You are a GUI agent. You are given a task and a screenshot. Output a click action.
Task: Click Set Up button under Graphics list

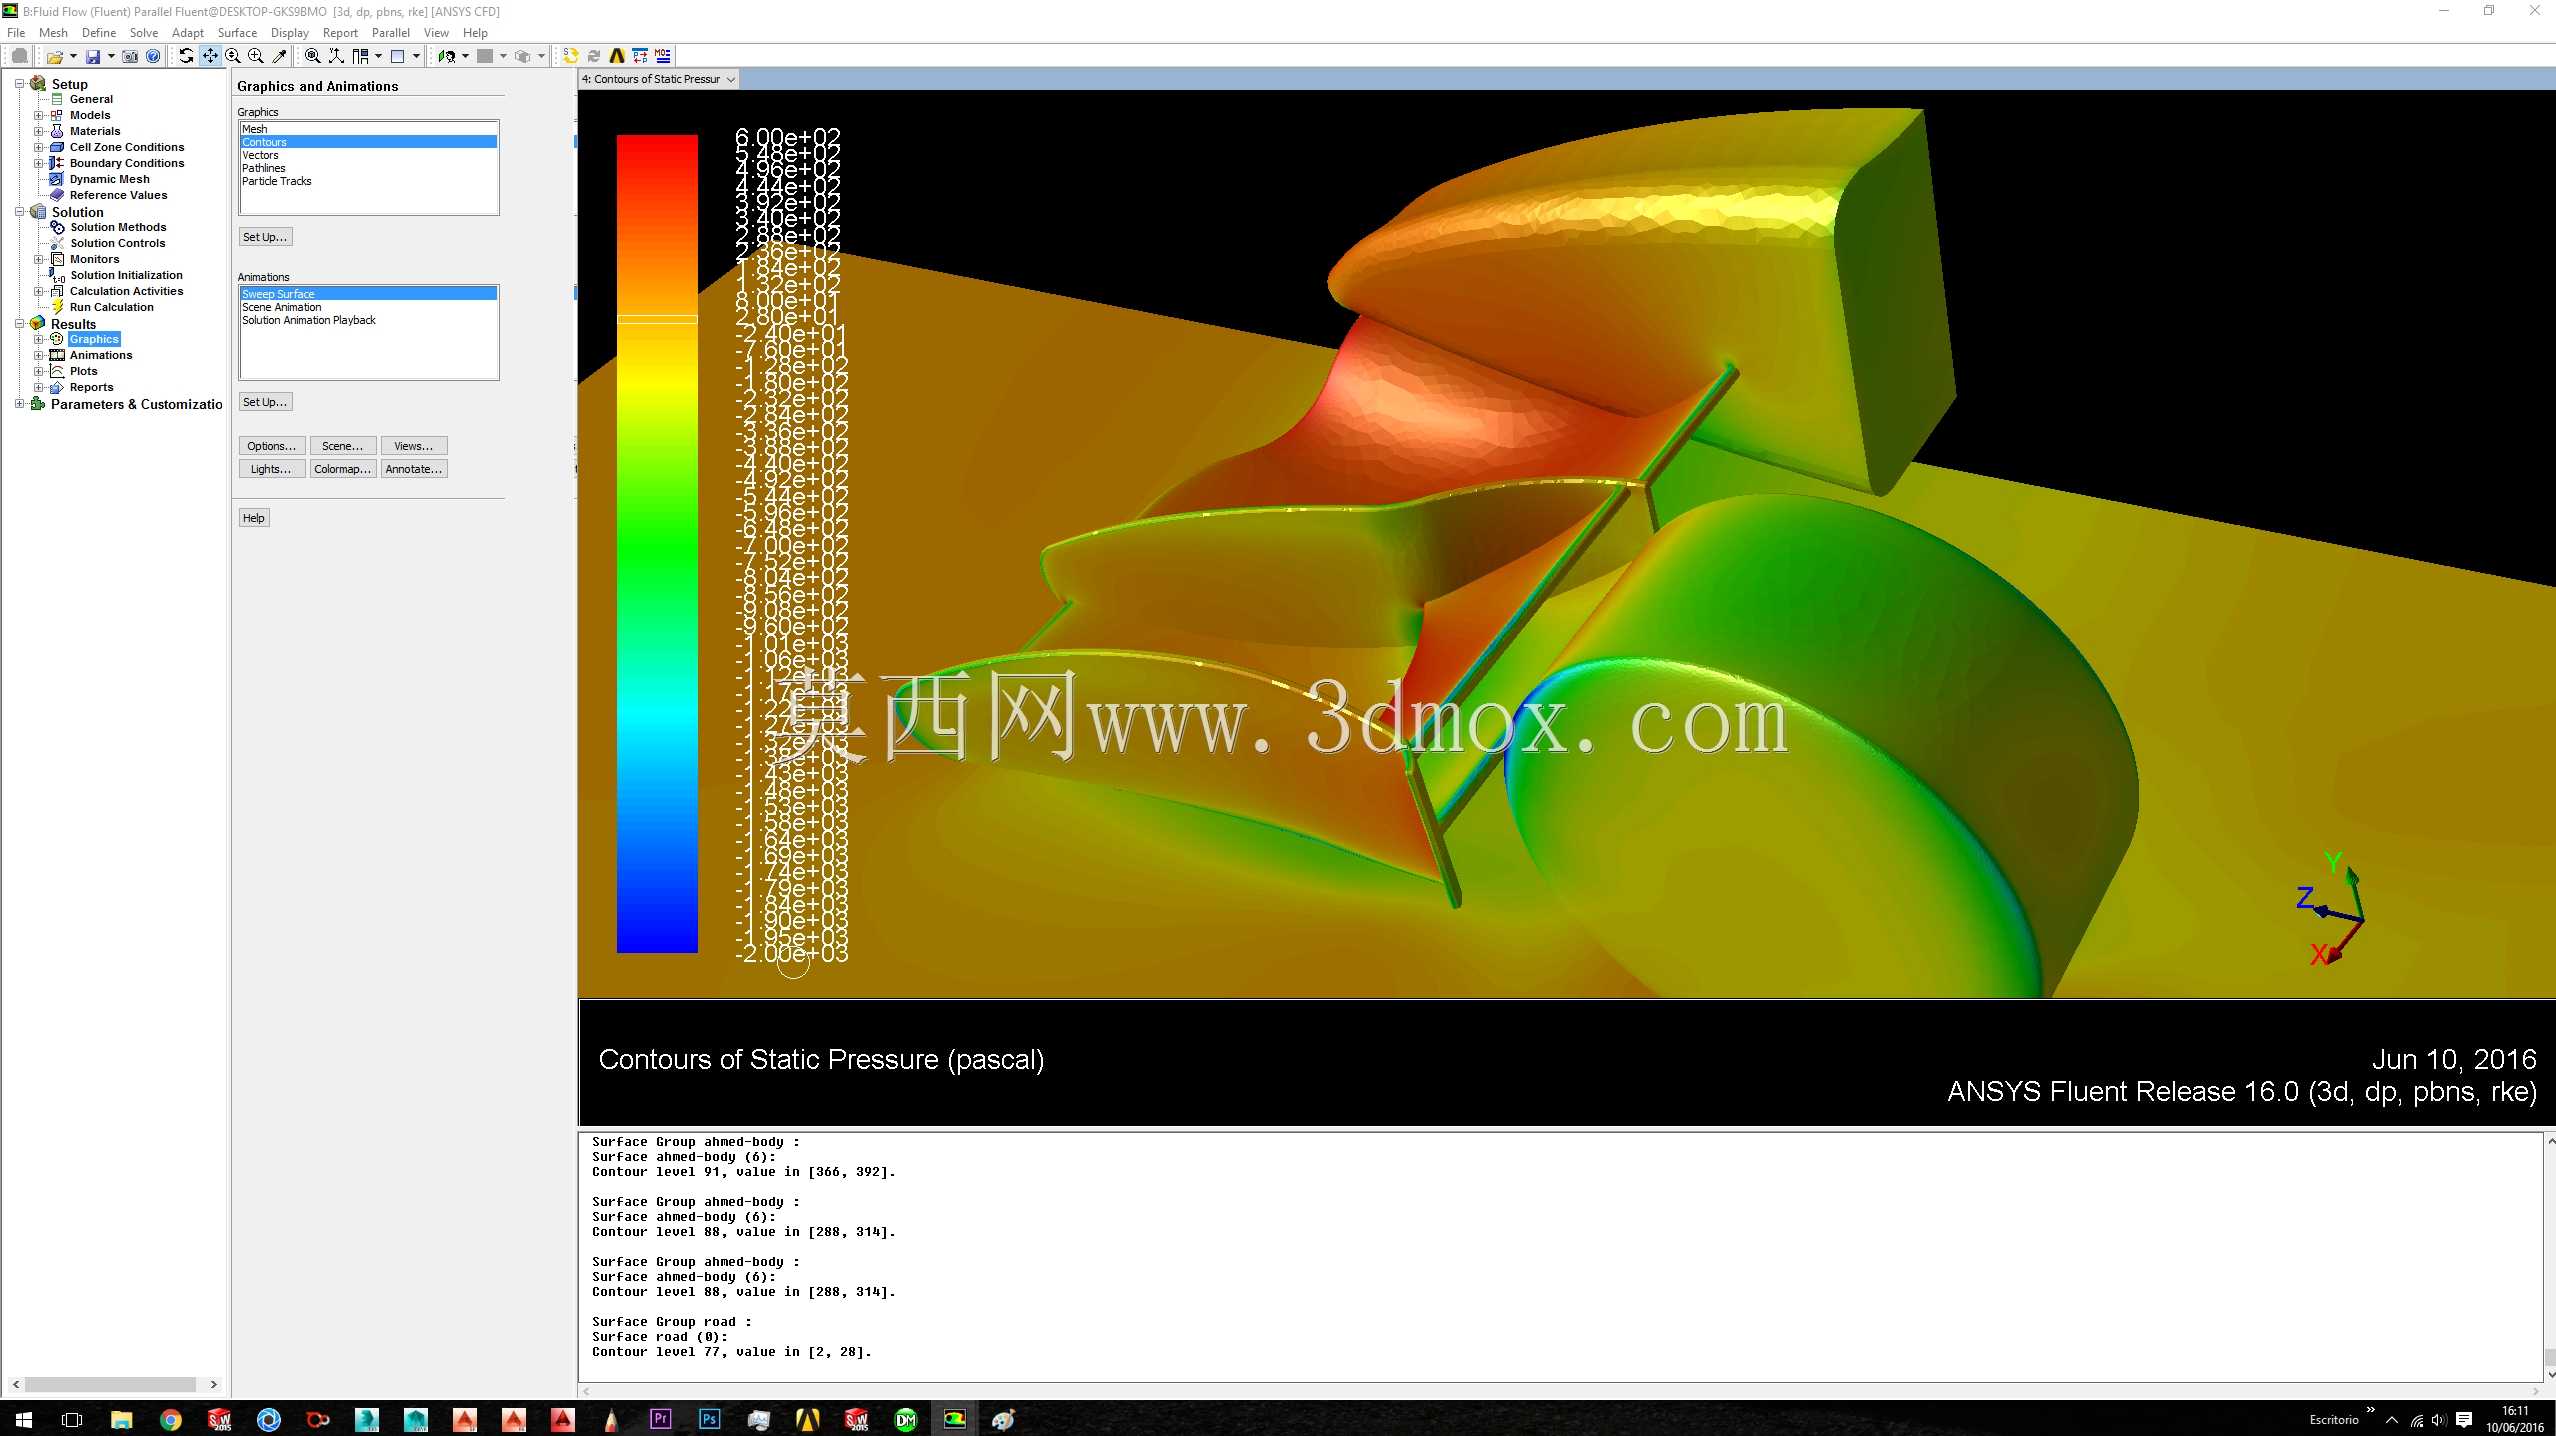click(265, 237)
